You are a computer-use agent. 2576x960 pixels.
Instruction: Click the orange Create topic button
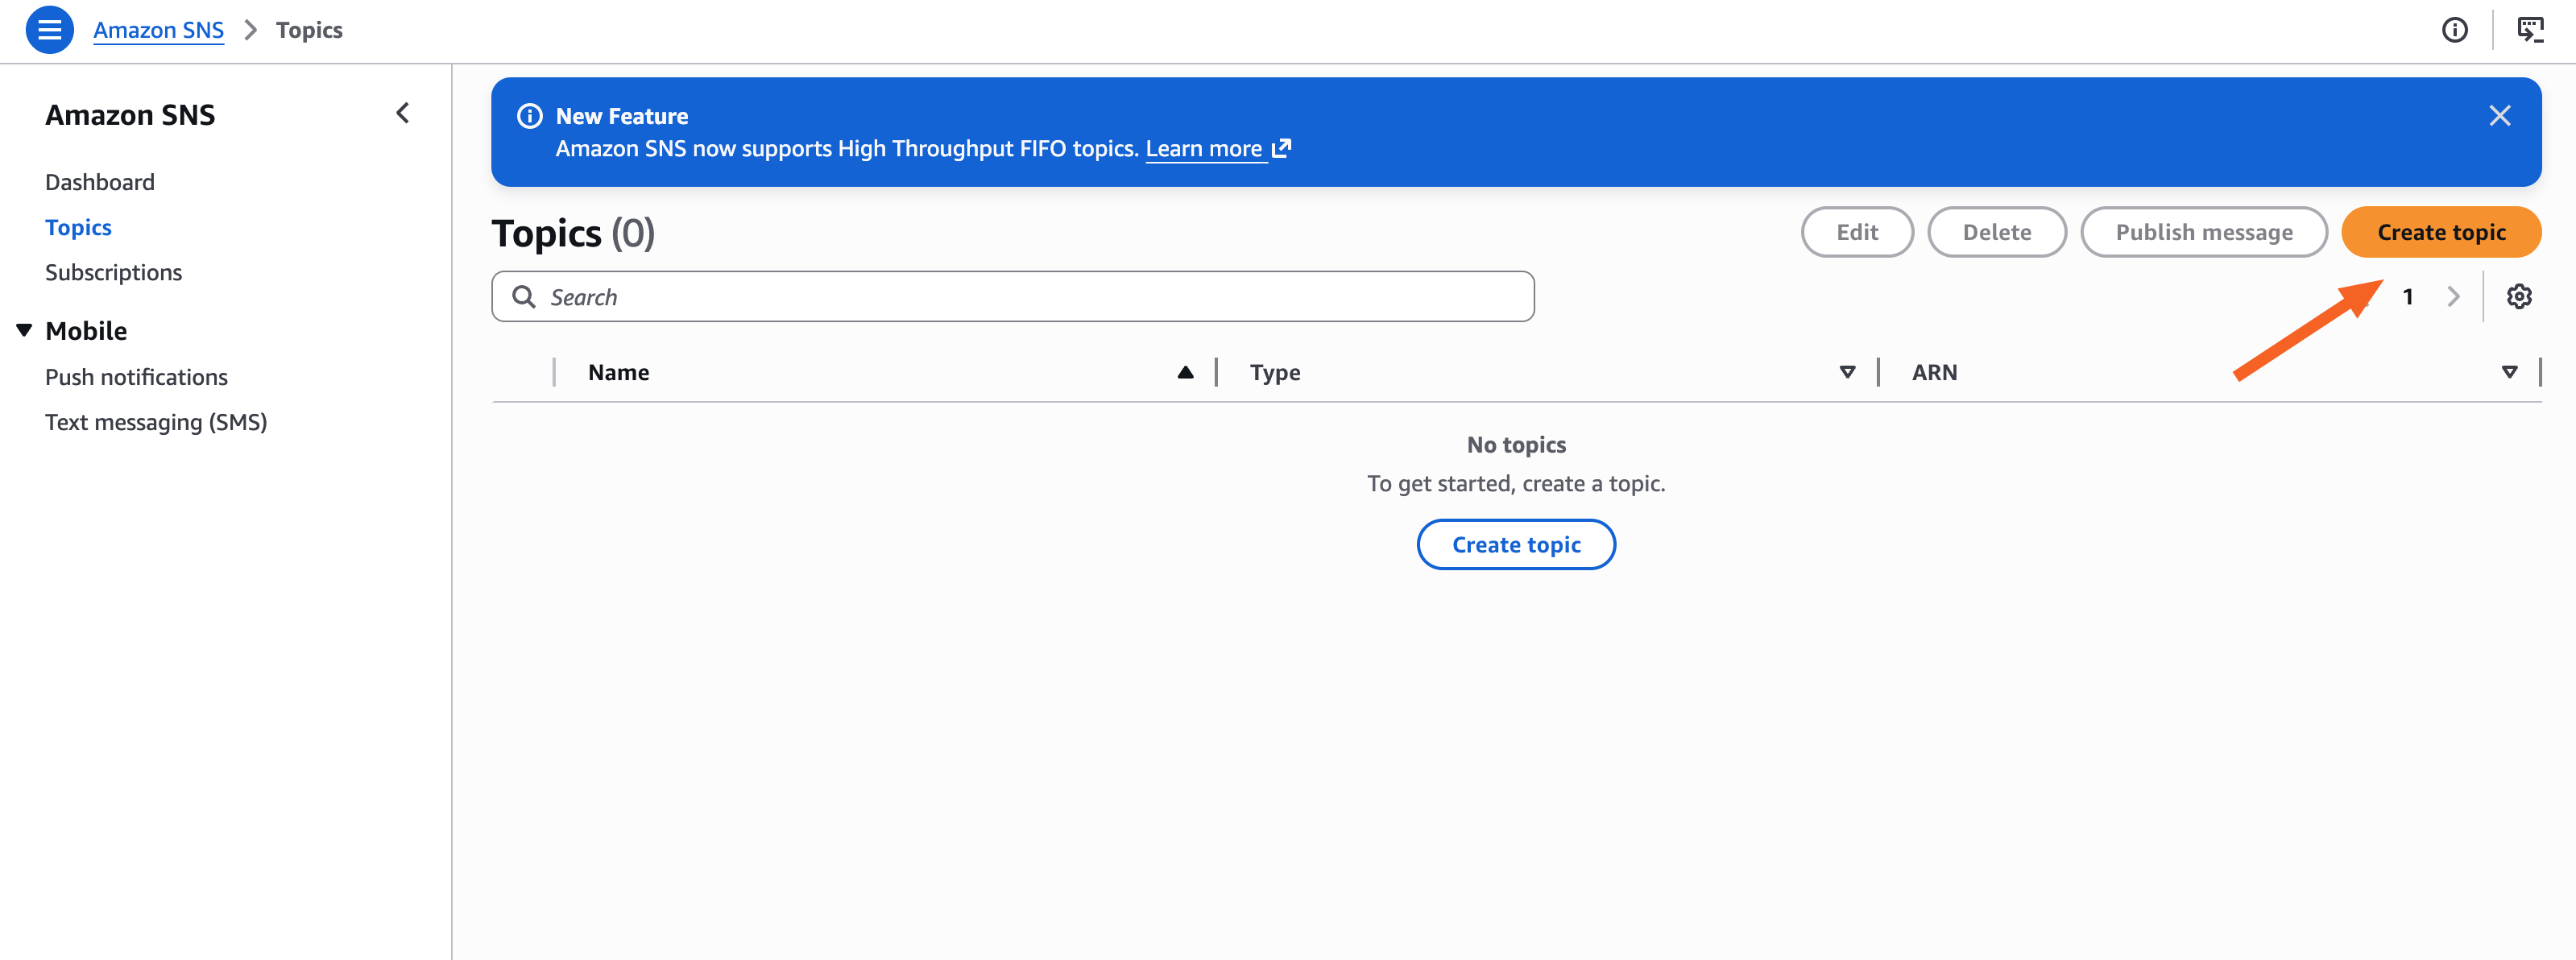[x=2440, y=232]
